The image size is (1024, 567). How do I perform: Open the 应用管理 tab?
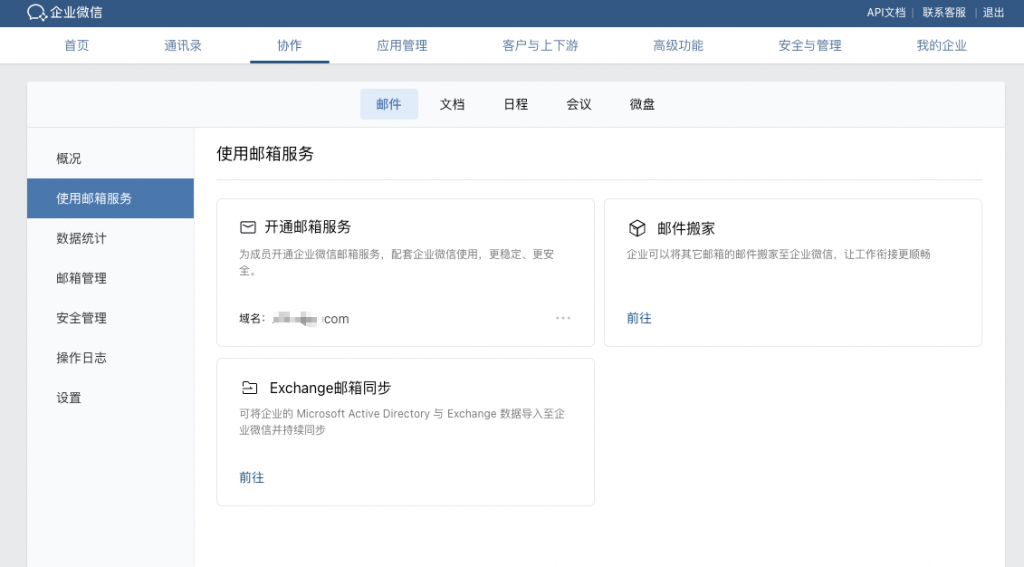click(x=402, y=45)
